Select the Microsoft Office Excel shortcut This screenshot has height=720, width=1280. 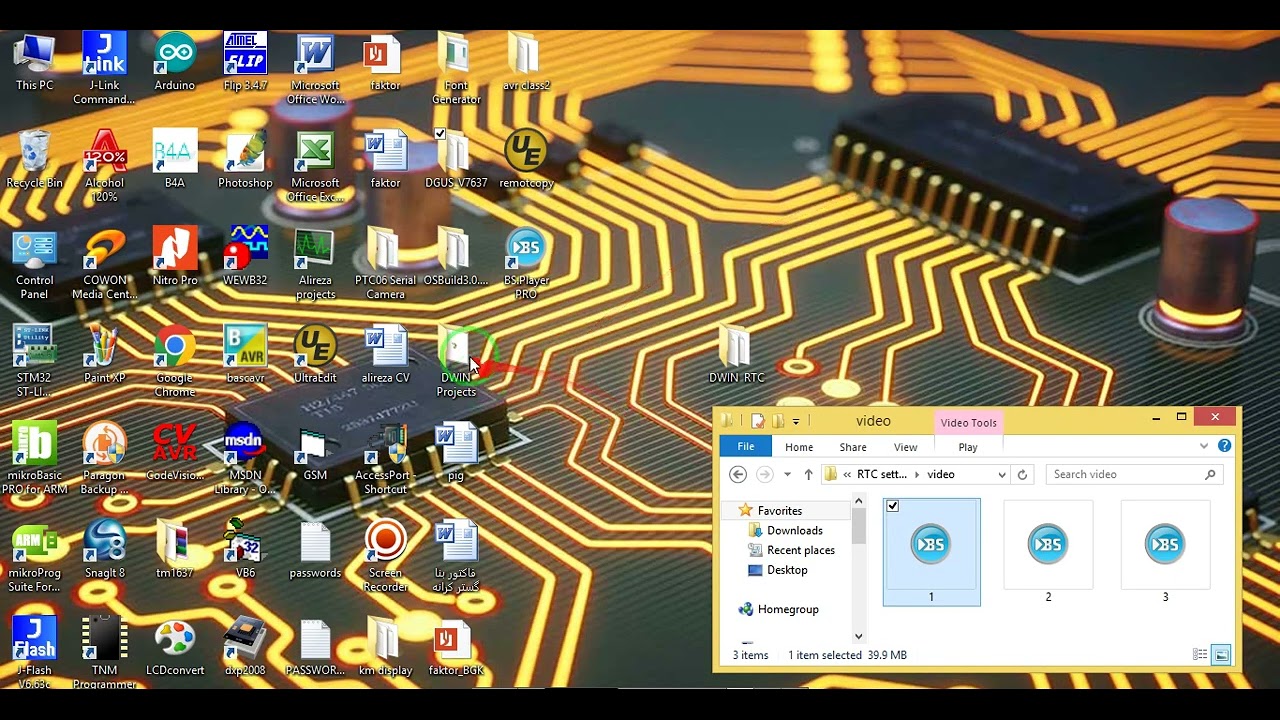pyautogui.click(x=315, y=166)
